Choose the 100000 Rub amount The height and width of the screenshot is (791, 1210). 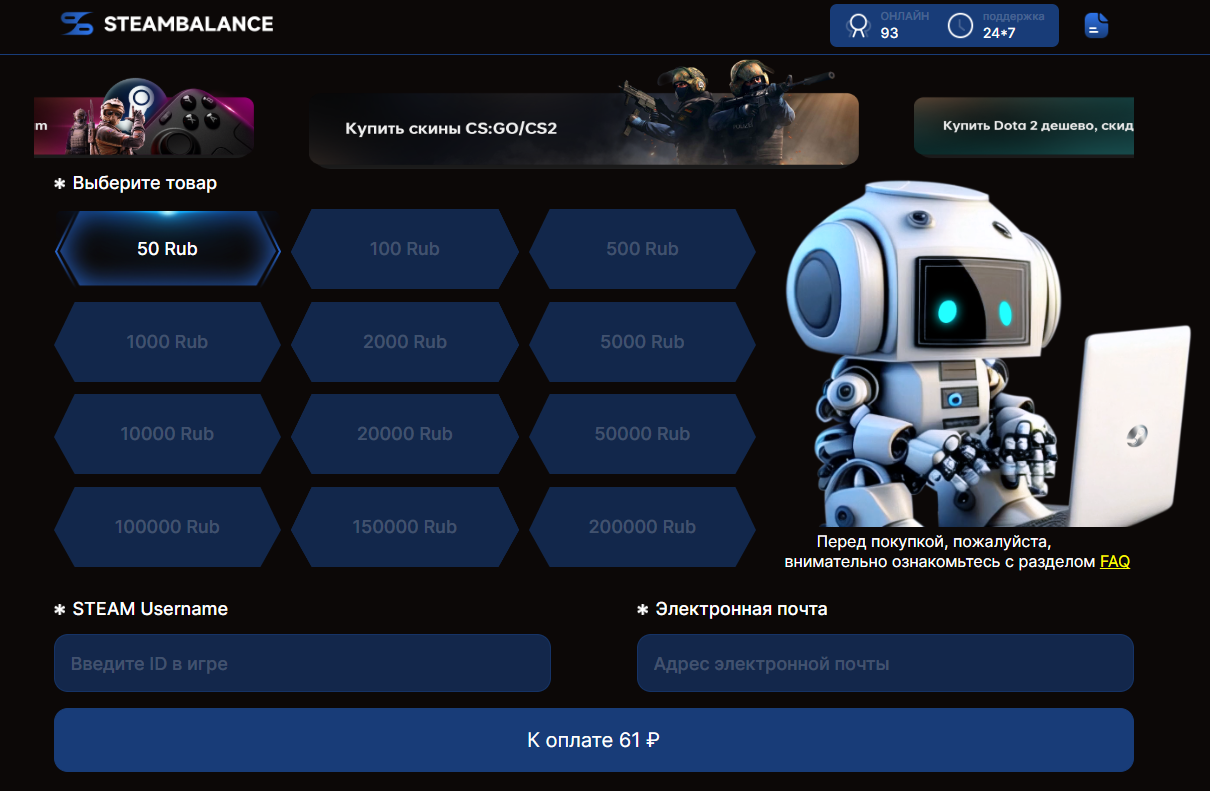click(167, 527)
